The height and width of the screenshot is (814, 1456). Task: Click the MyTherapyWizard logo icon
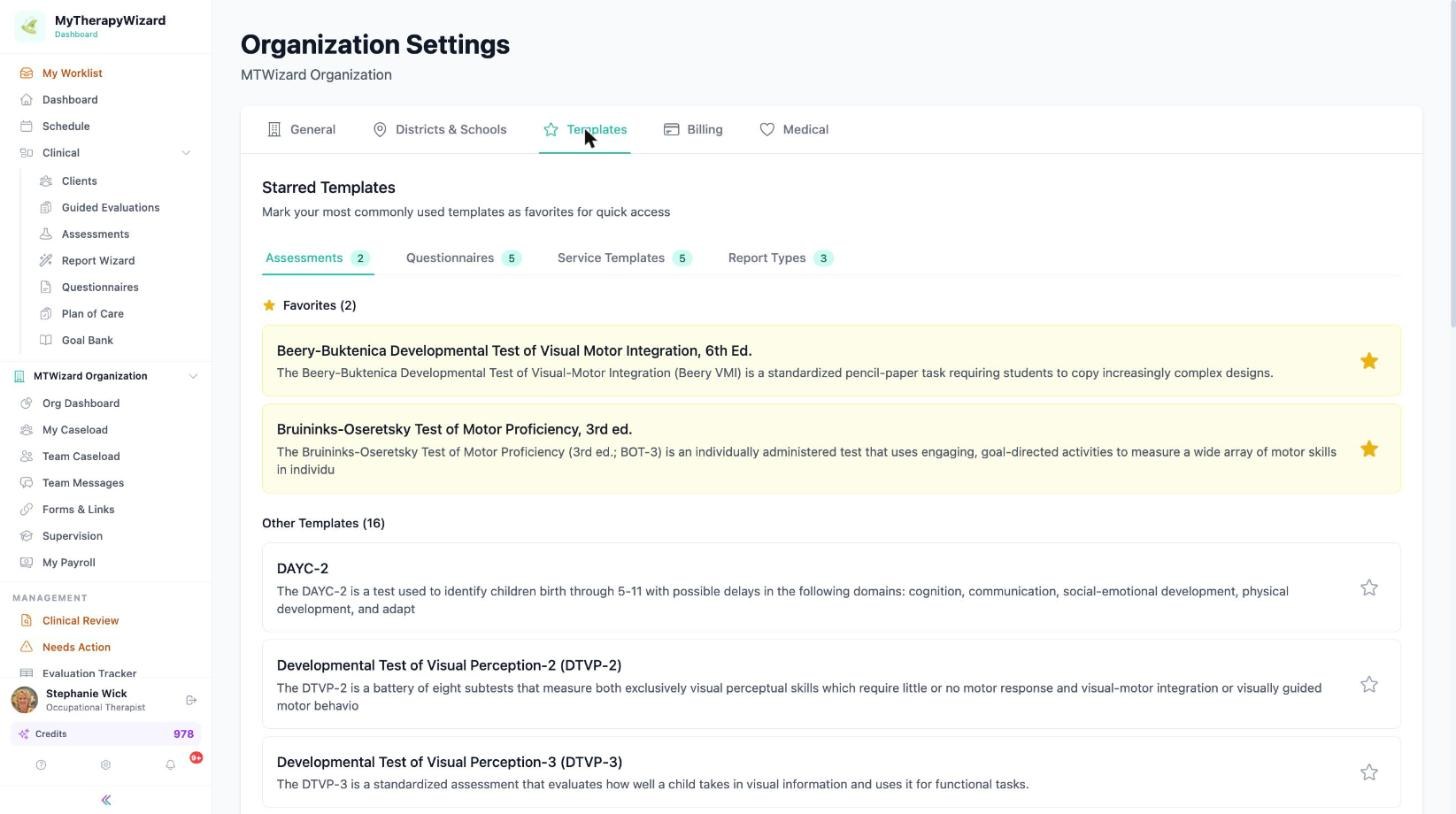(x=30, y=26)
